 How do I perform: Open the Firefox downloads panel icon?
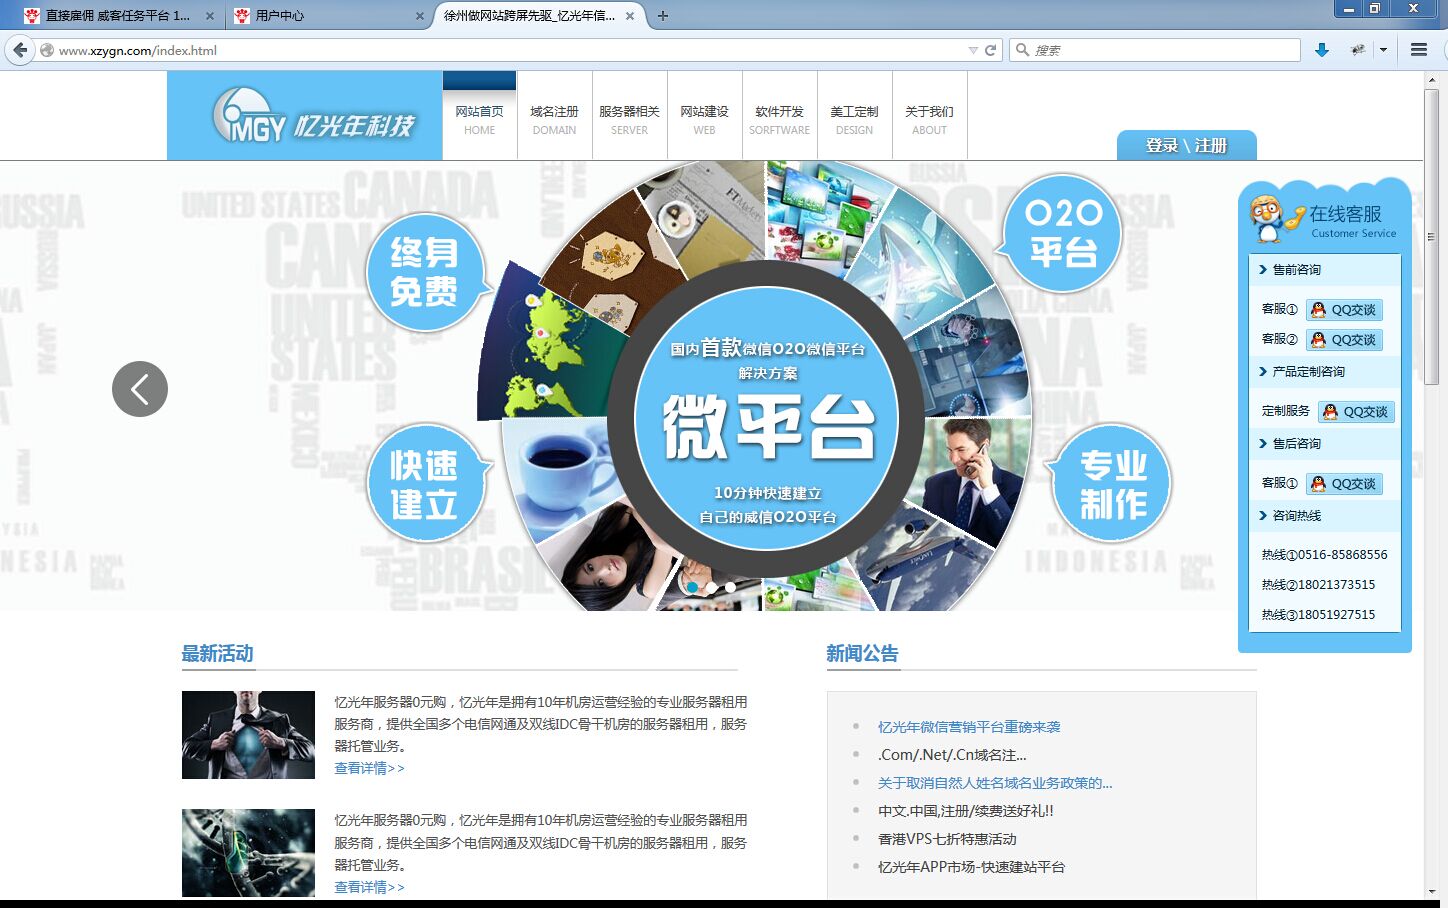[x=1322, y=49]
